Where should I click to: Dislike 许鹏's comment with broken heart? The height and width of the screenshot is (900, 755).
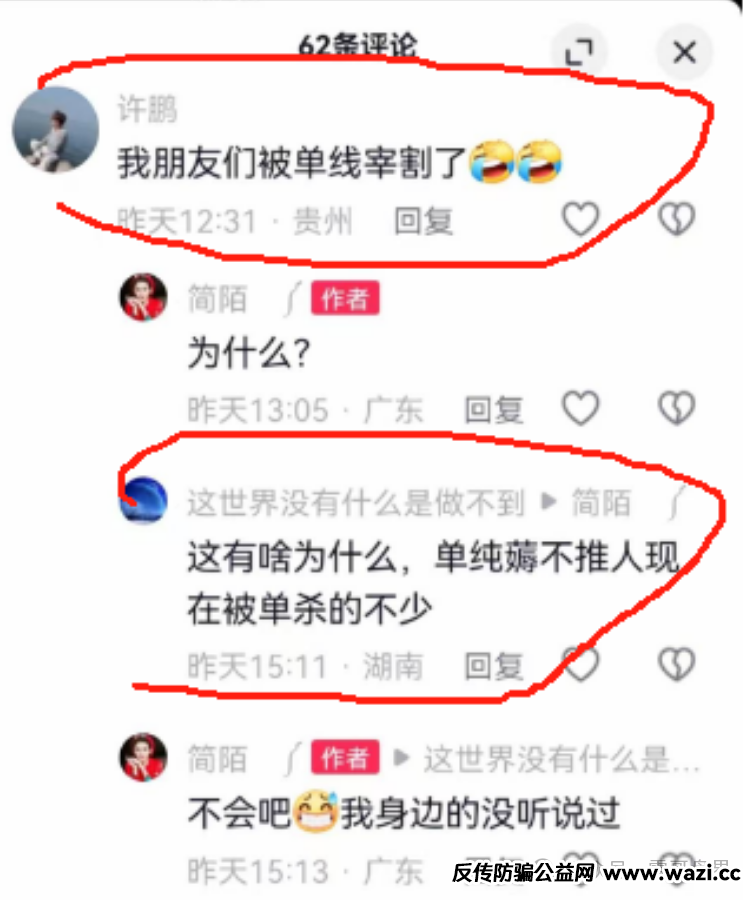[677, 220]
